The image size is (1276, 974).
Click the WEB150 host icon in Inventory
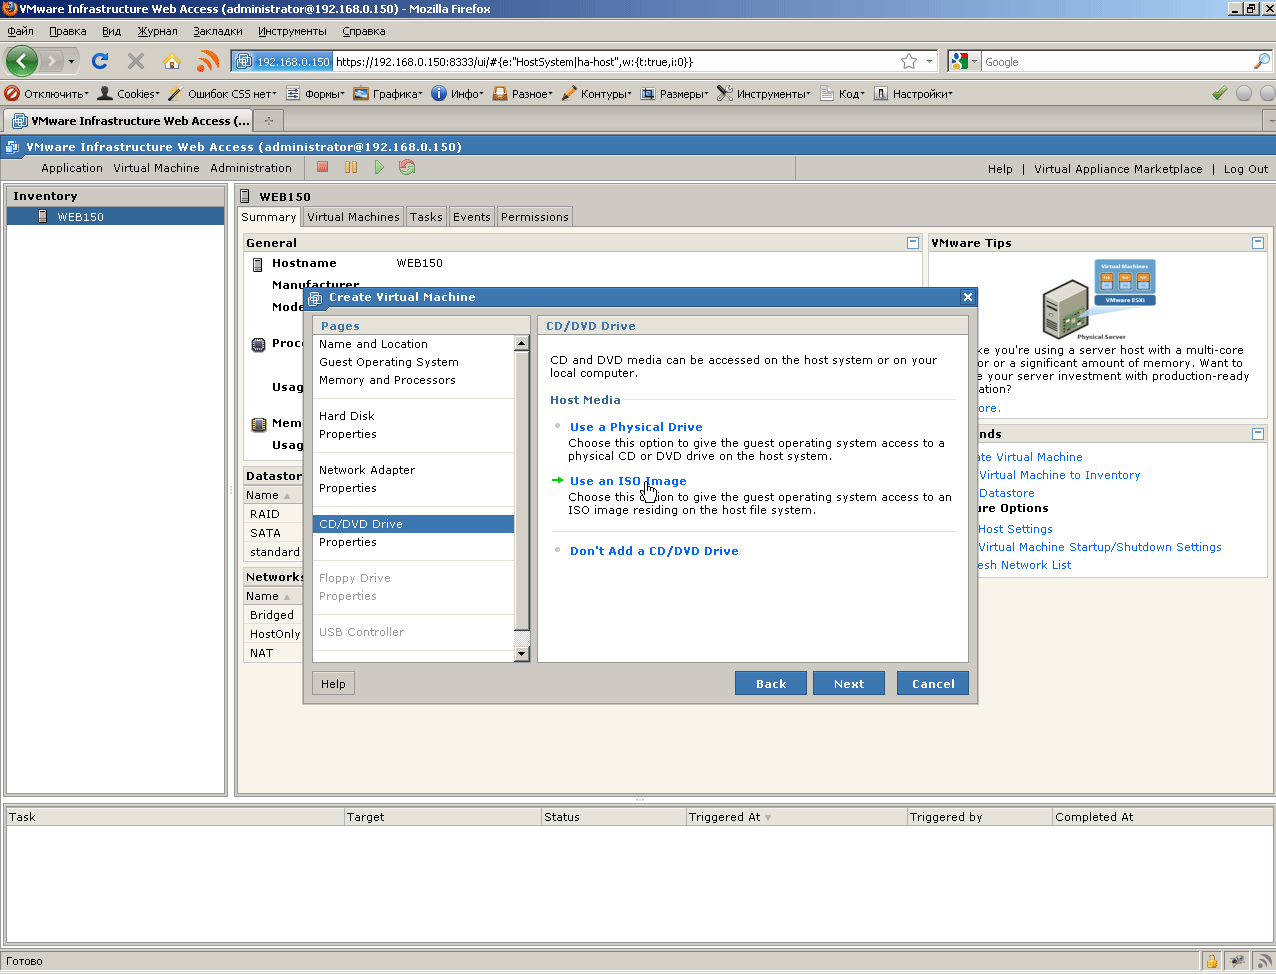(x=42, y=216)
